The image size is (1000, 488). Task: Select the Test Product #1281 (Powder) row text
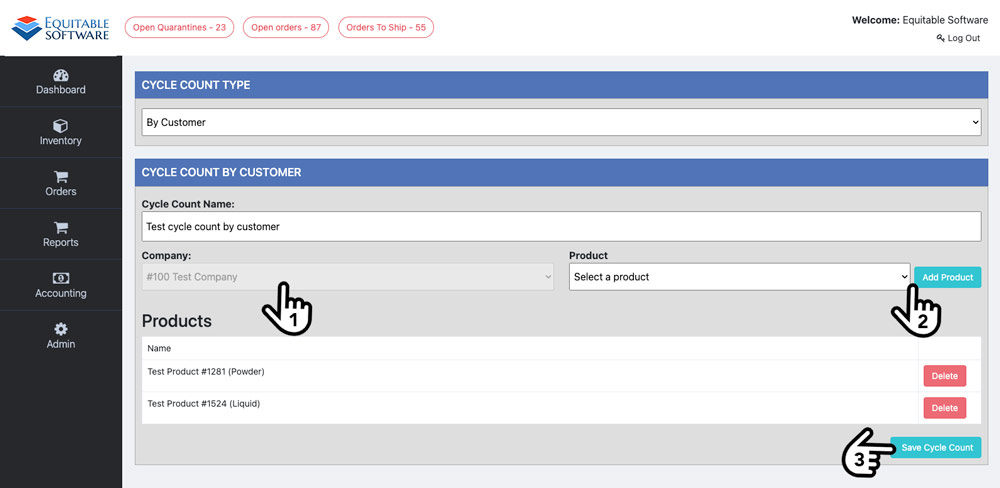coord(206,371)
